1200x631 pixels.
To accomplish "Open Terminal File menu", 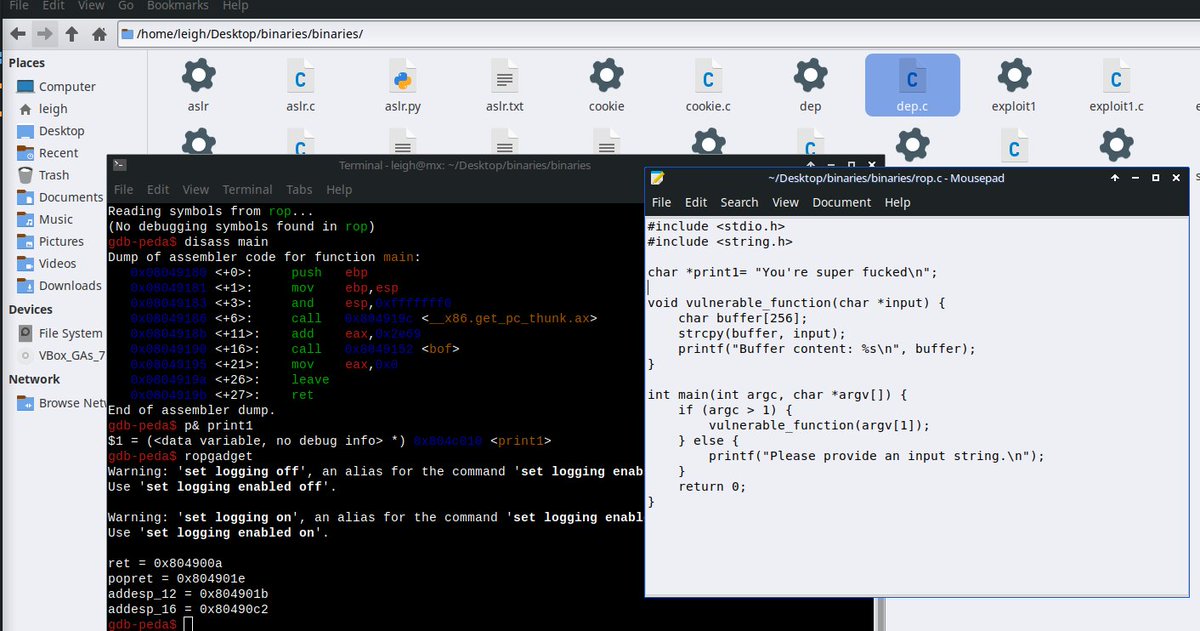I will point(123,189).
